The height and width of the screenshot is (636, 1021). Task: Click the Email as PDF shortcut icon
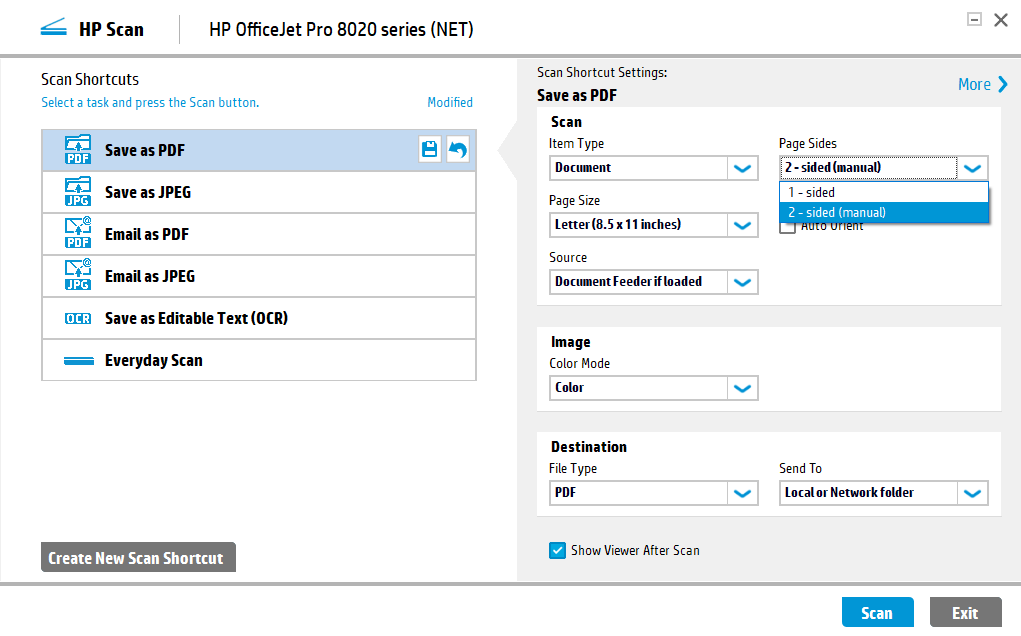click(77, 234)
